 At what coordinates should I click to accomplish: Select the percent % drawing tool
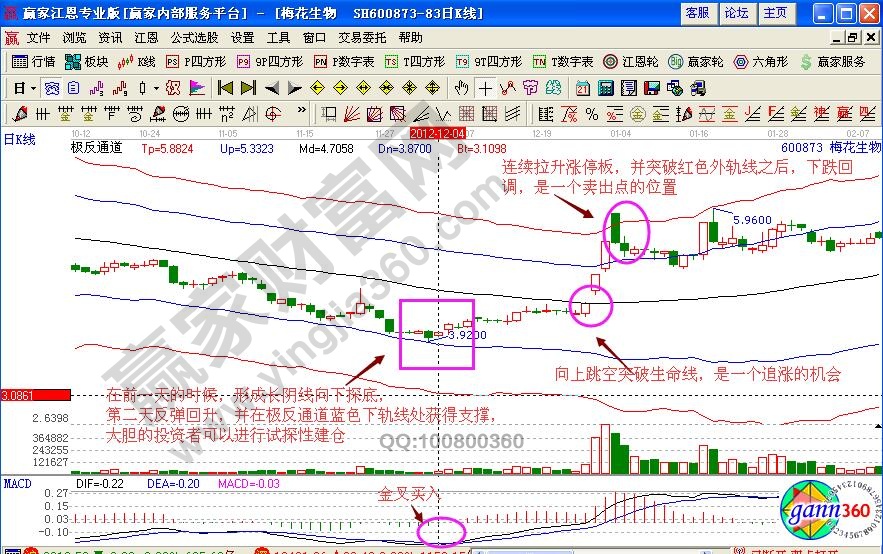point(592,114)
